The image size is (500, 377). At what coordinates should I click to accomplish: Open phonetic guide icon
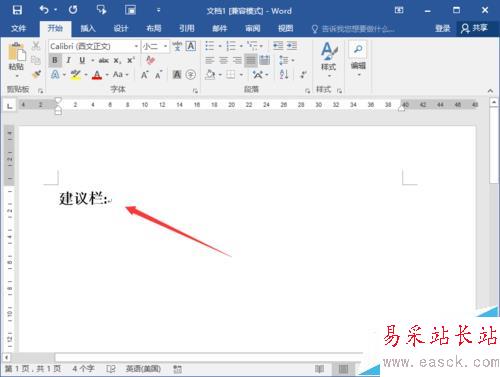tap(177, 46)
